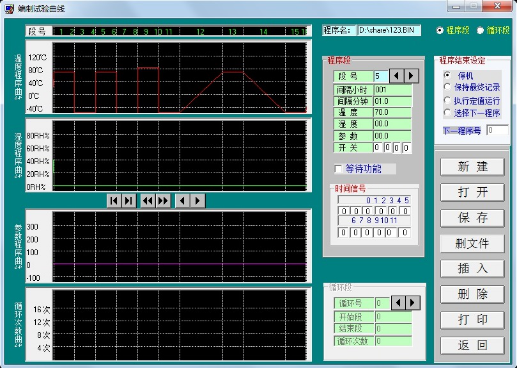517x368 pixels.
Task: Click the 返回 button
Action: click(472, 345)
